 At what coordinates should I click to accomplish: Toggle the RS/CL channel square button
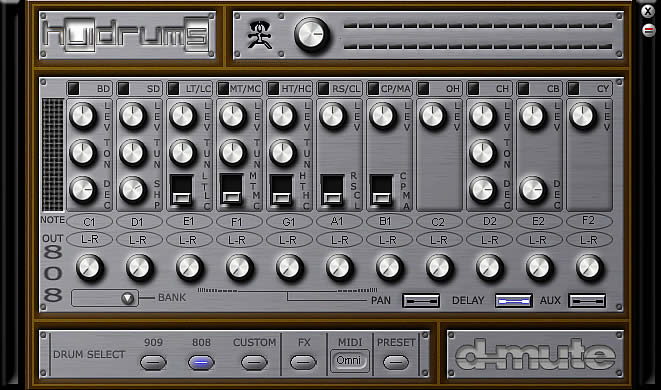[323, 89]
